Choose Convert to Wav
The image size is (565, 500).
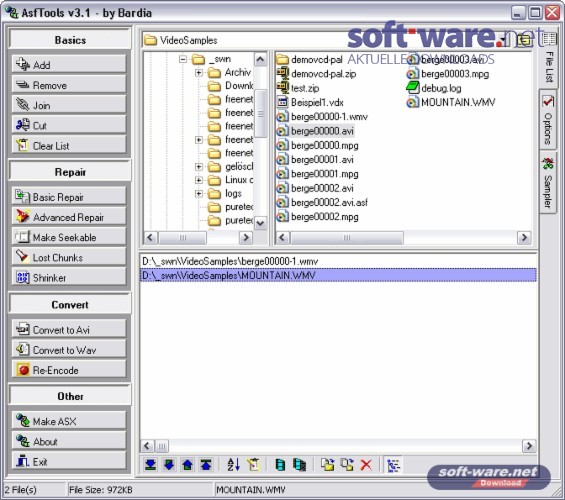[x=69, y=349]
